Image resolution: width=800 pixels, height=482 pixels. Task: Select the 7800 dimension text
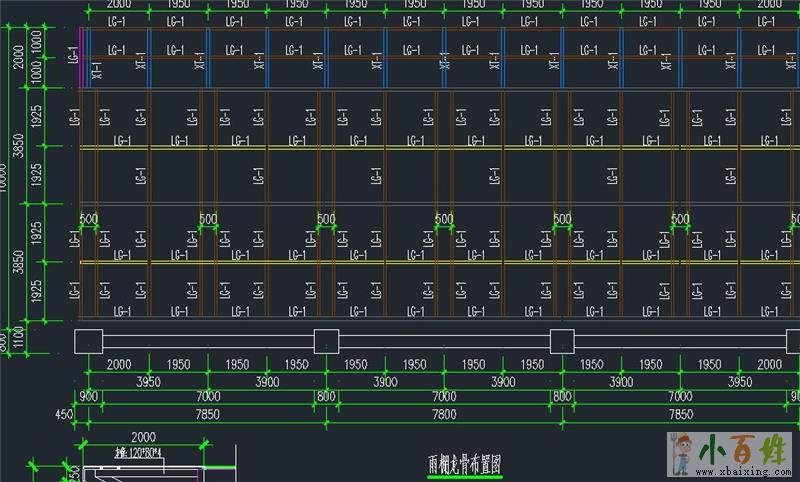pos(443,414)
